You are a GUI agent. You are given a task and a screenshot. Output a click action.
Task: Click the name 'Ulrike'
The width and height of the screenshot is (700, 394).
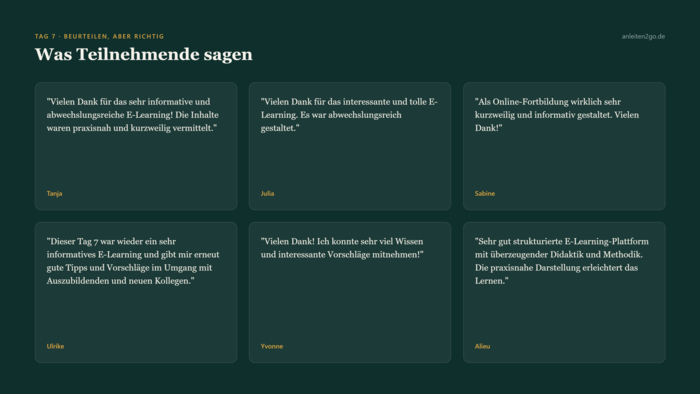coord(55,346)
